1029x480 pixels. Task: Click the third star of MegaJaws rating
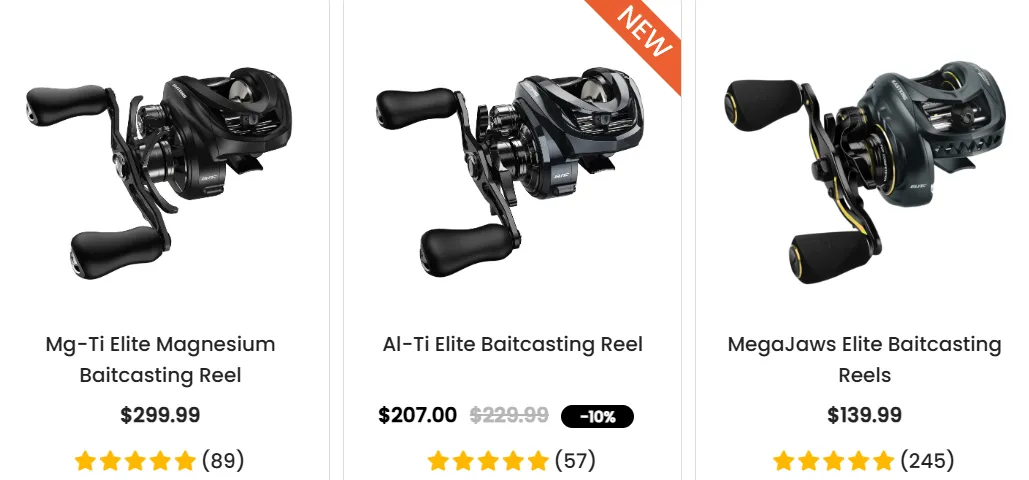tap(833, 461)
